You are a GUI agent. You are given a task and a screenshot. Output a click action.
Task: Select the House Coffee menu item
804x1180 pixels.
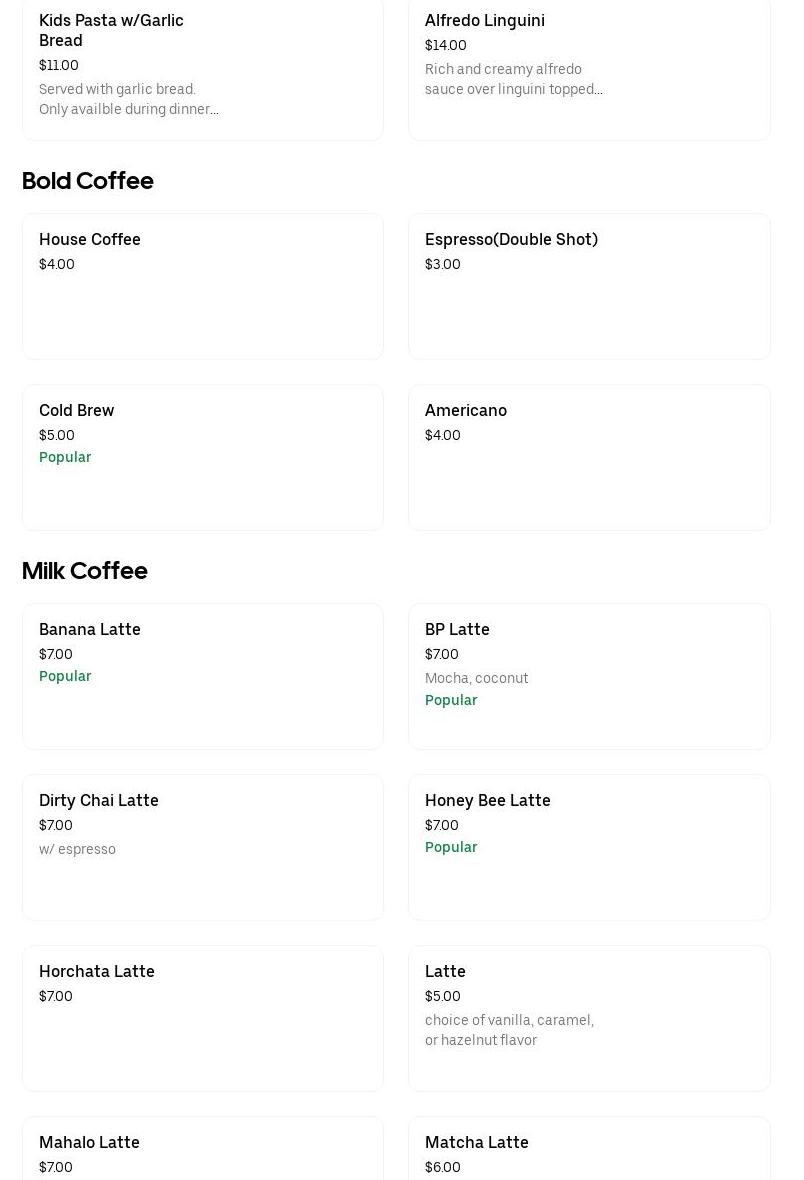[202, 286]
